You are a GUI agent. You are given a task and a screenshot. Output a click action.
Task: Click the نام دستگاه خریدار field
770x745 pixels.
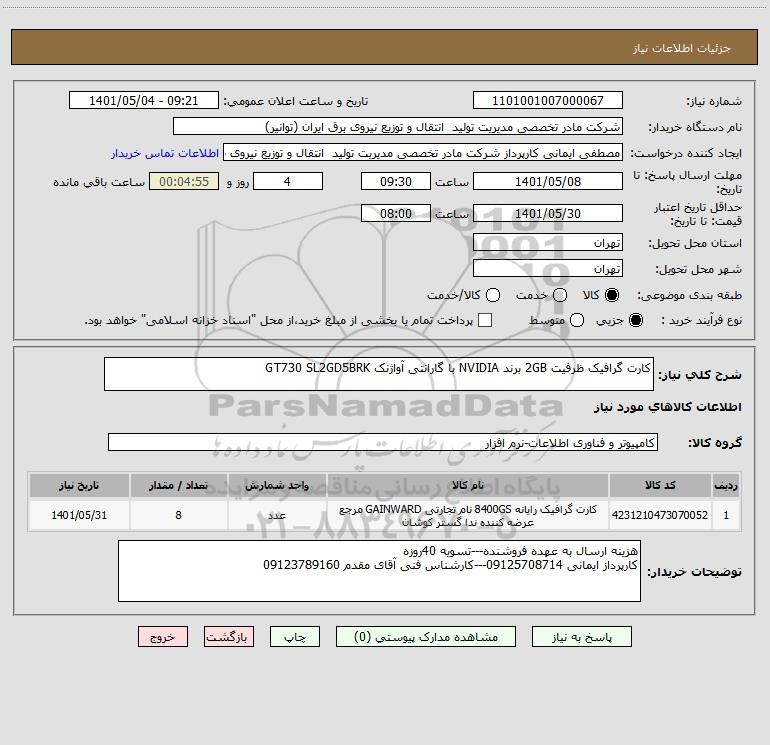[398, 127]
